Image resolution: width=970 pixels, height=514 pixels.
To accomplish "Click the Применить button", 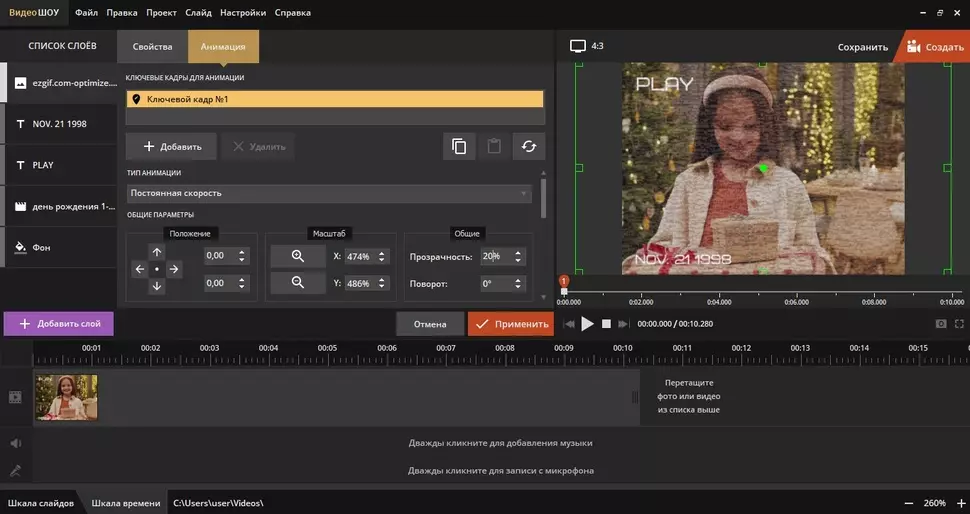I will pos(511,324).
